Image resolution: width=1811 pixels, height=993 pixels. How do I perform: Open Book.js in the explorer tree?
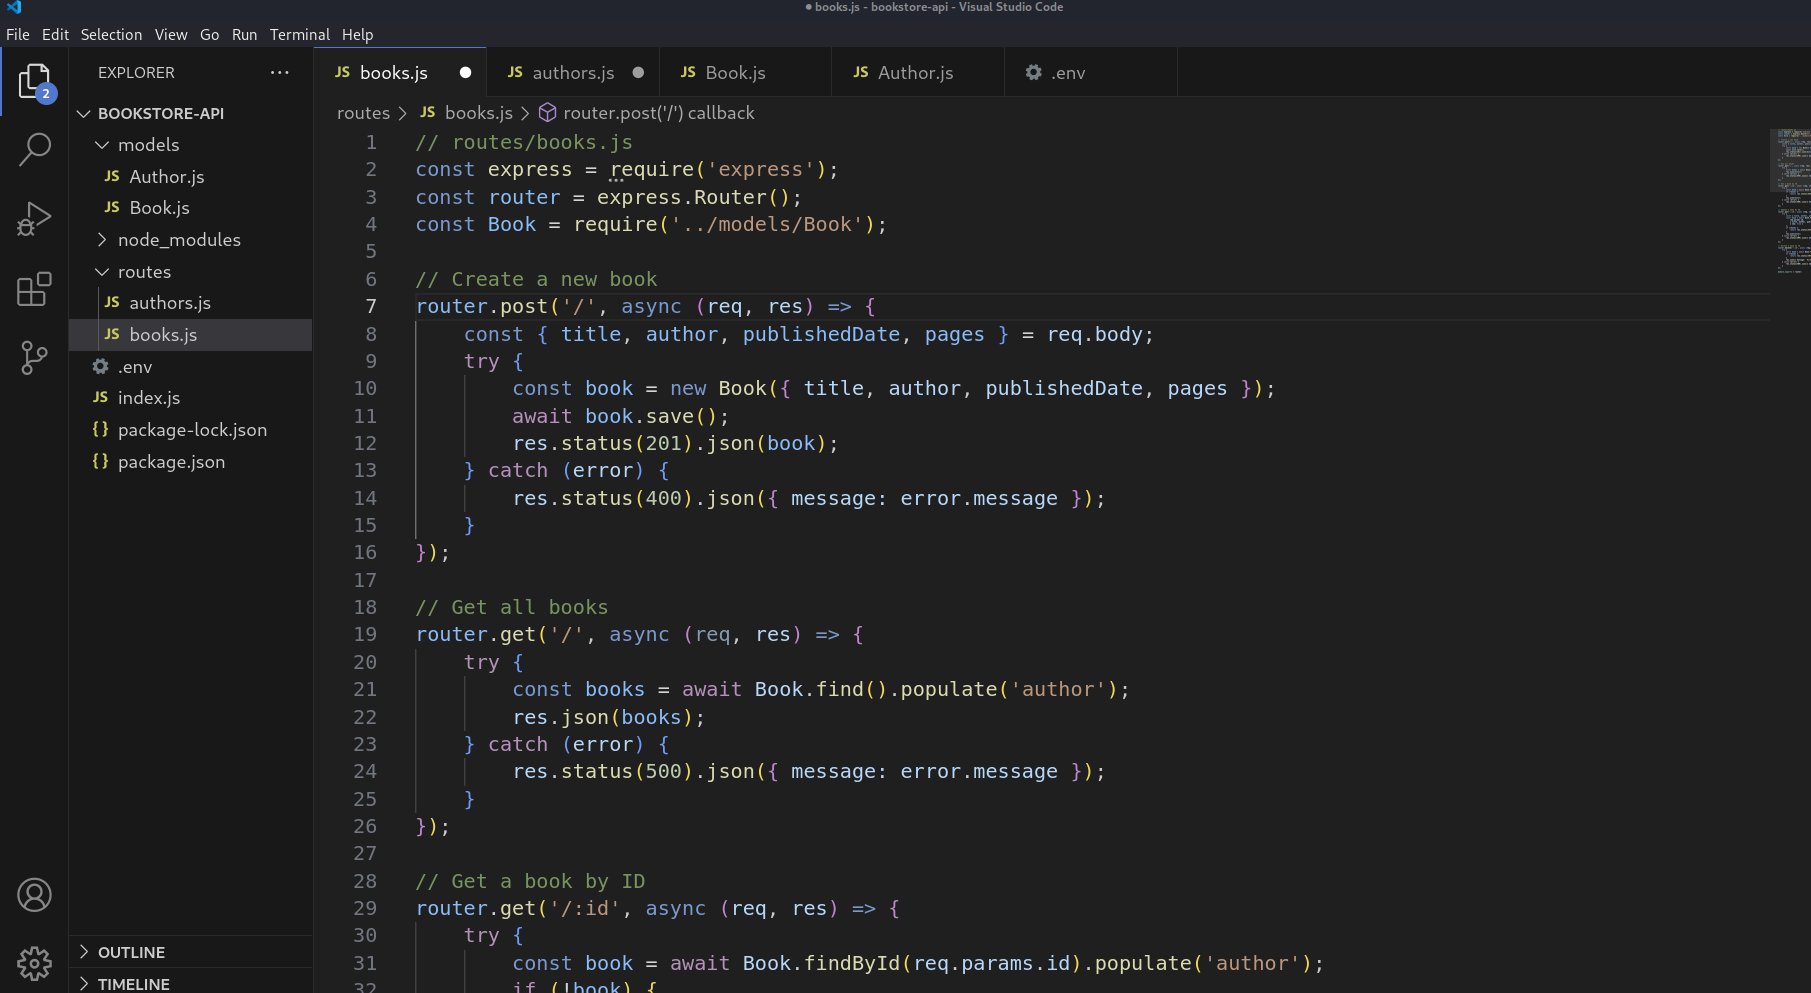(190, 207)
